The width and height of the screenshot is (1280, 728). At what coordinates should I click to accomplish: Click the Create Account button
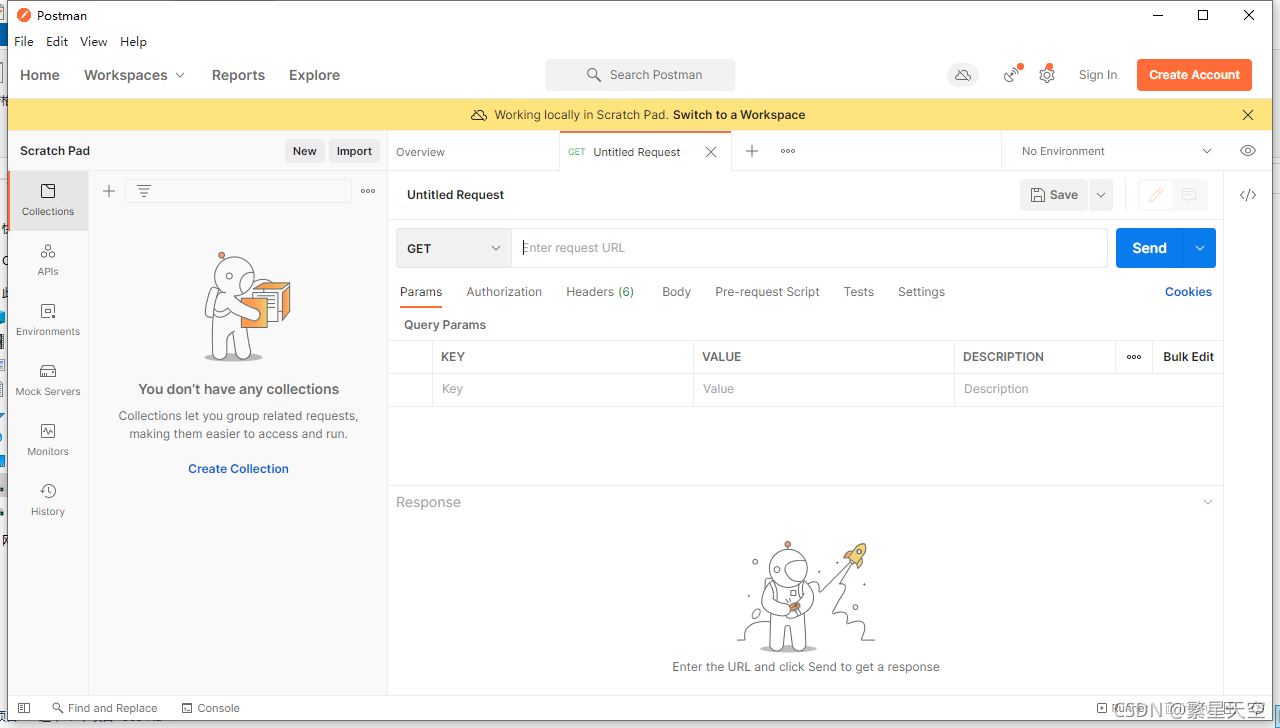point(1194,75)
